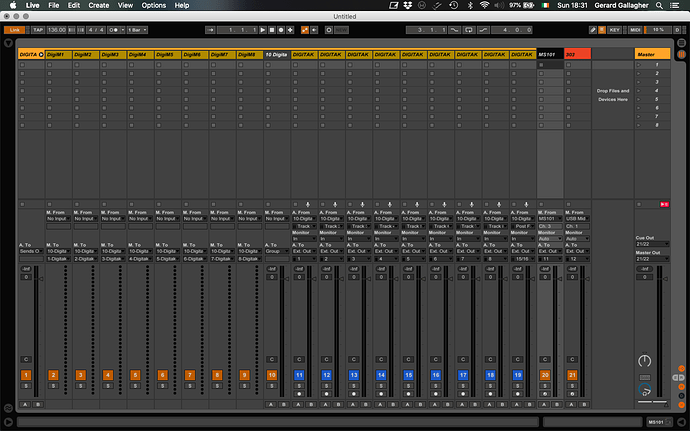Toggle track activator 11
690x431 pixels.
[299, 375]
